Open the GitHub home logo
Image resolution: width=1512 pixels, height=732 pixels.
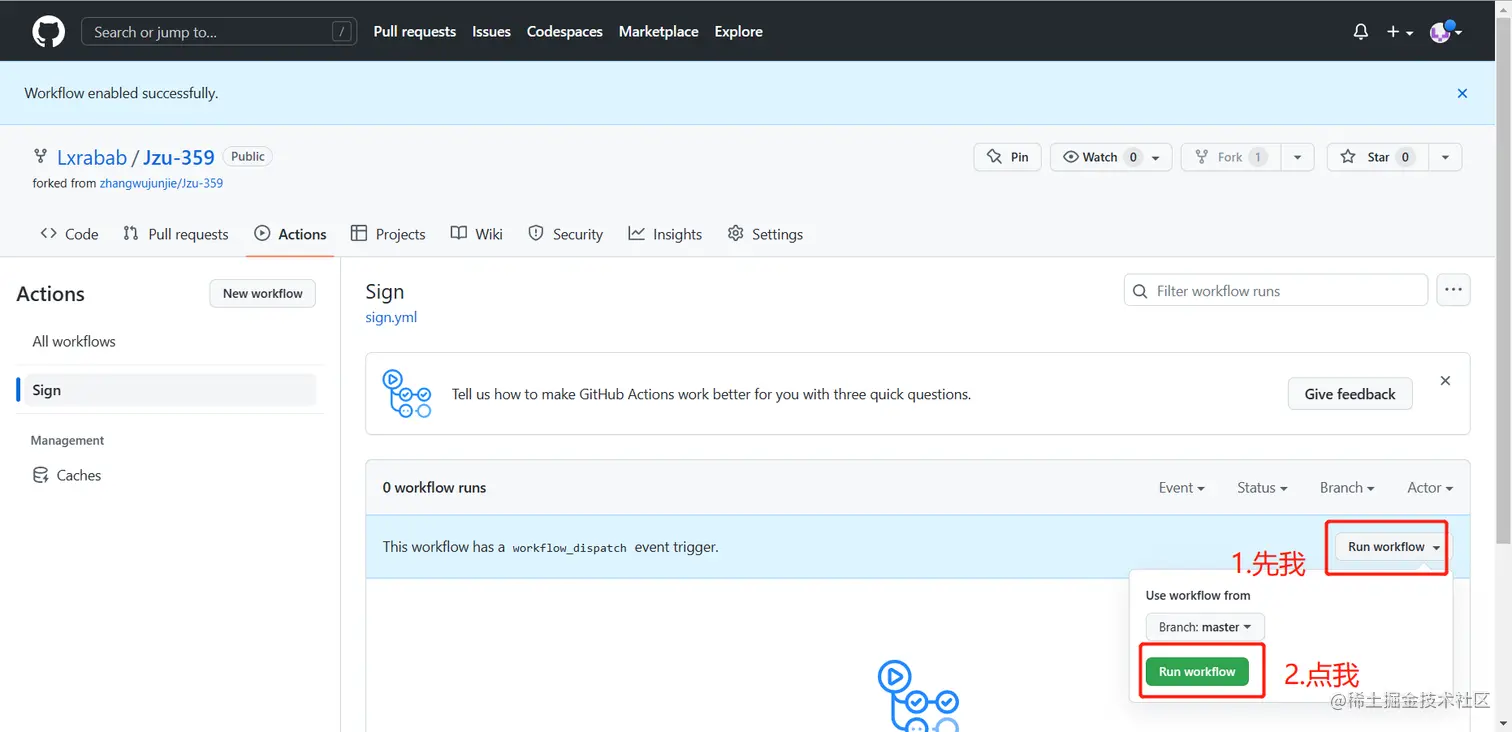pyautogui.click(x=48, y=32)
